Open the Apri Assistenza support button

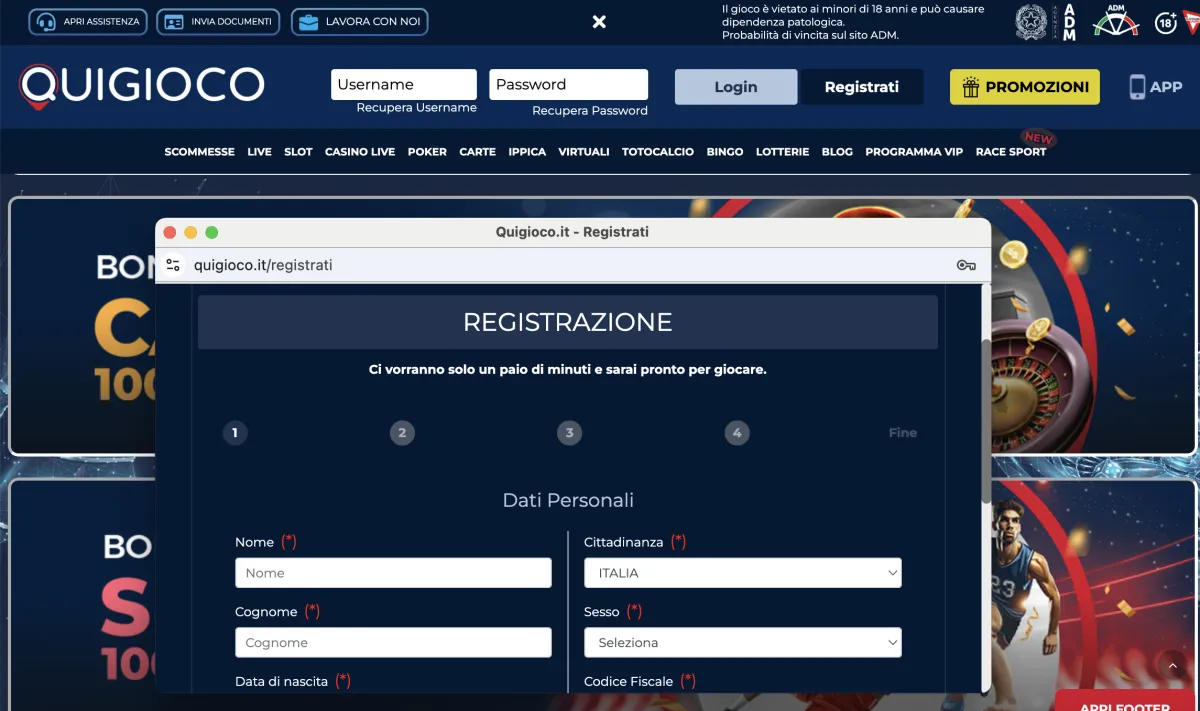[88, 21]
